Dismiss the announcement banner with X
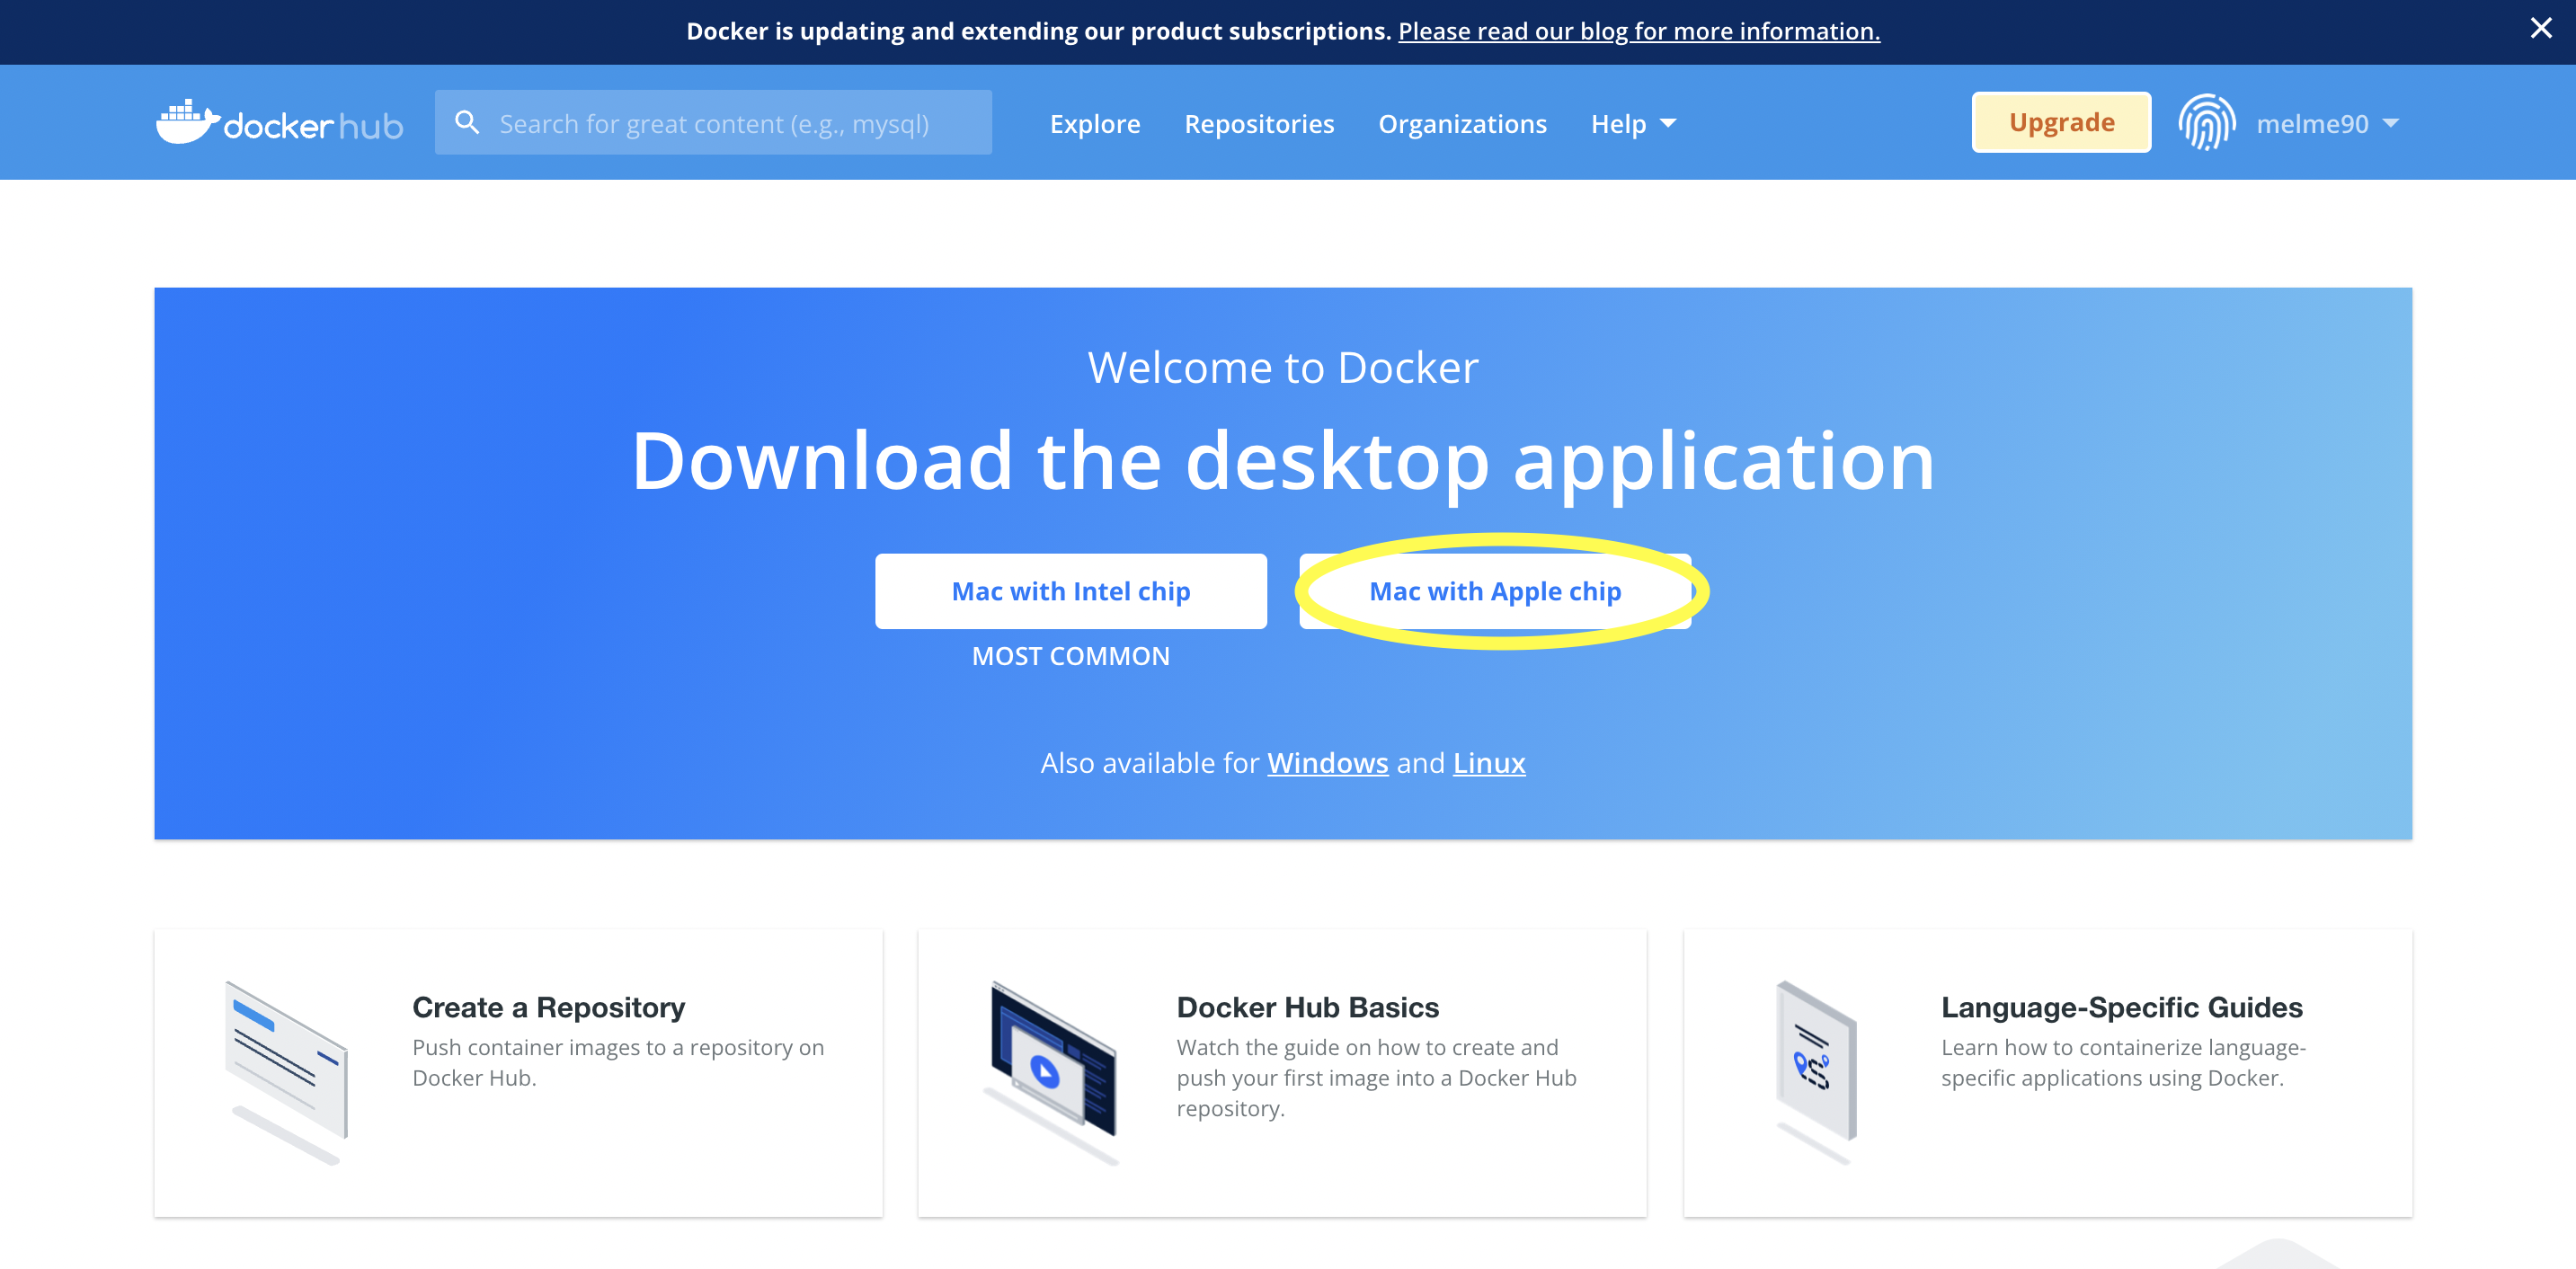 [x=2541, y=29]
